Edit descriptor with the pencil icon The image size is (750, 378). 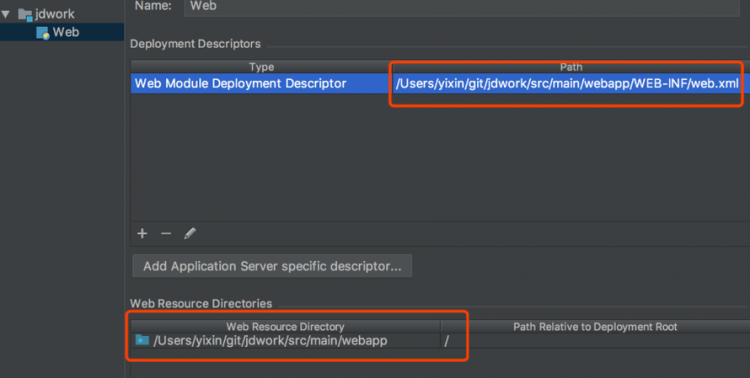[190, 233]
